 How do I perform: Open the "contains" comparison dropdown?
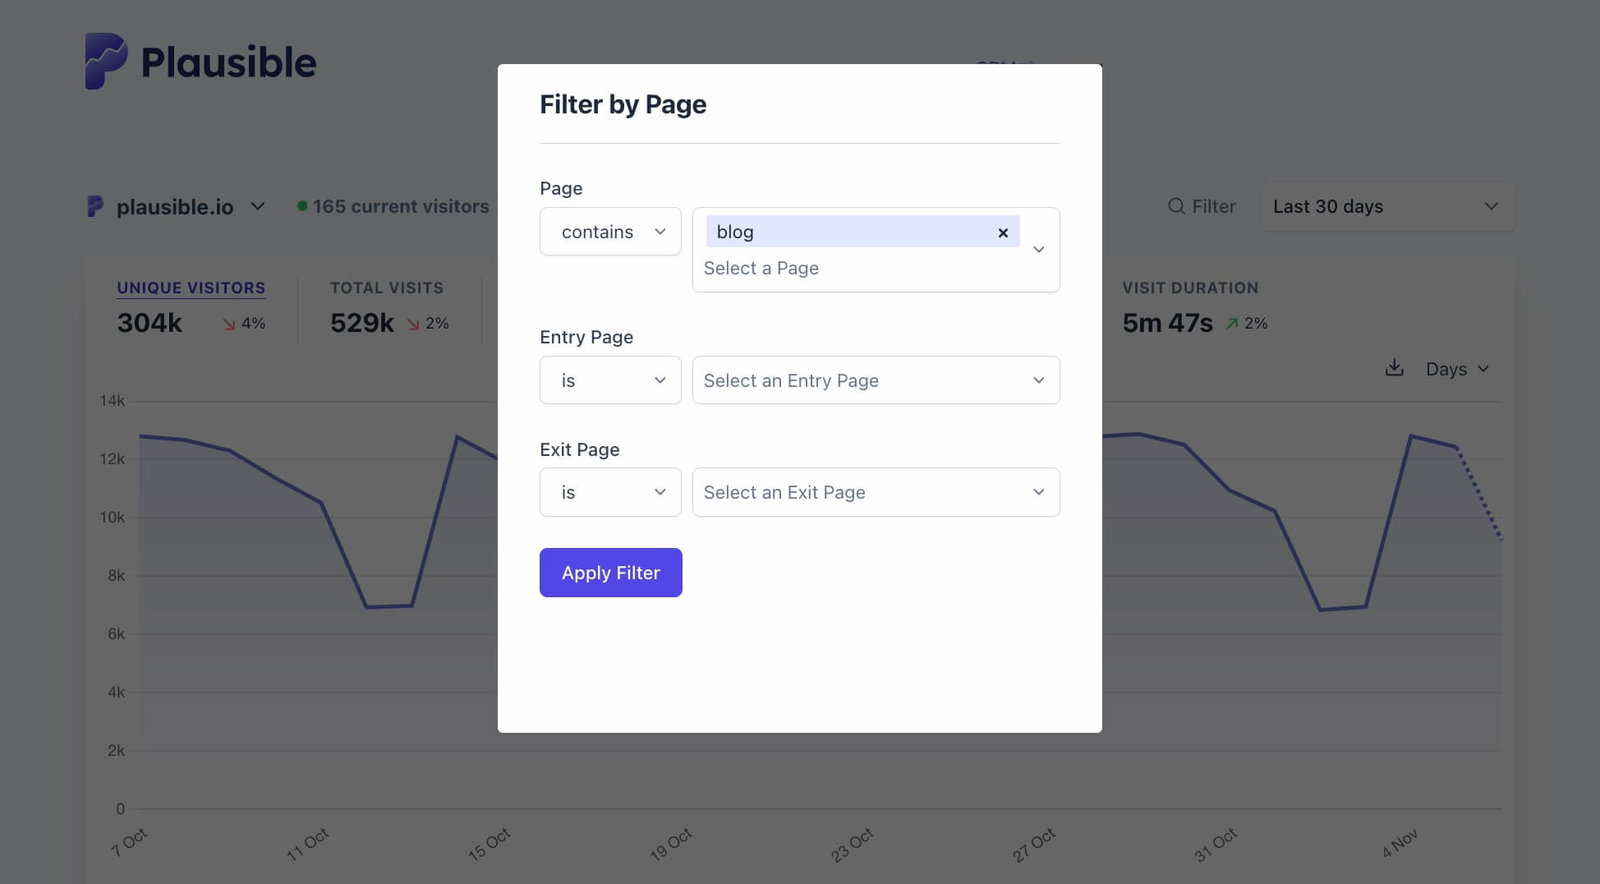pyautogui.click(x=610, y=231)
